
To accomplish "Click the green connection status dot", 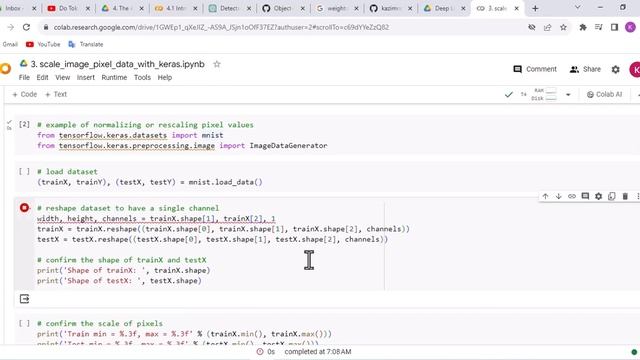I will point(634,352).
